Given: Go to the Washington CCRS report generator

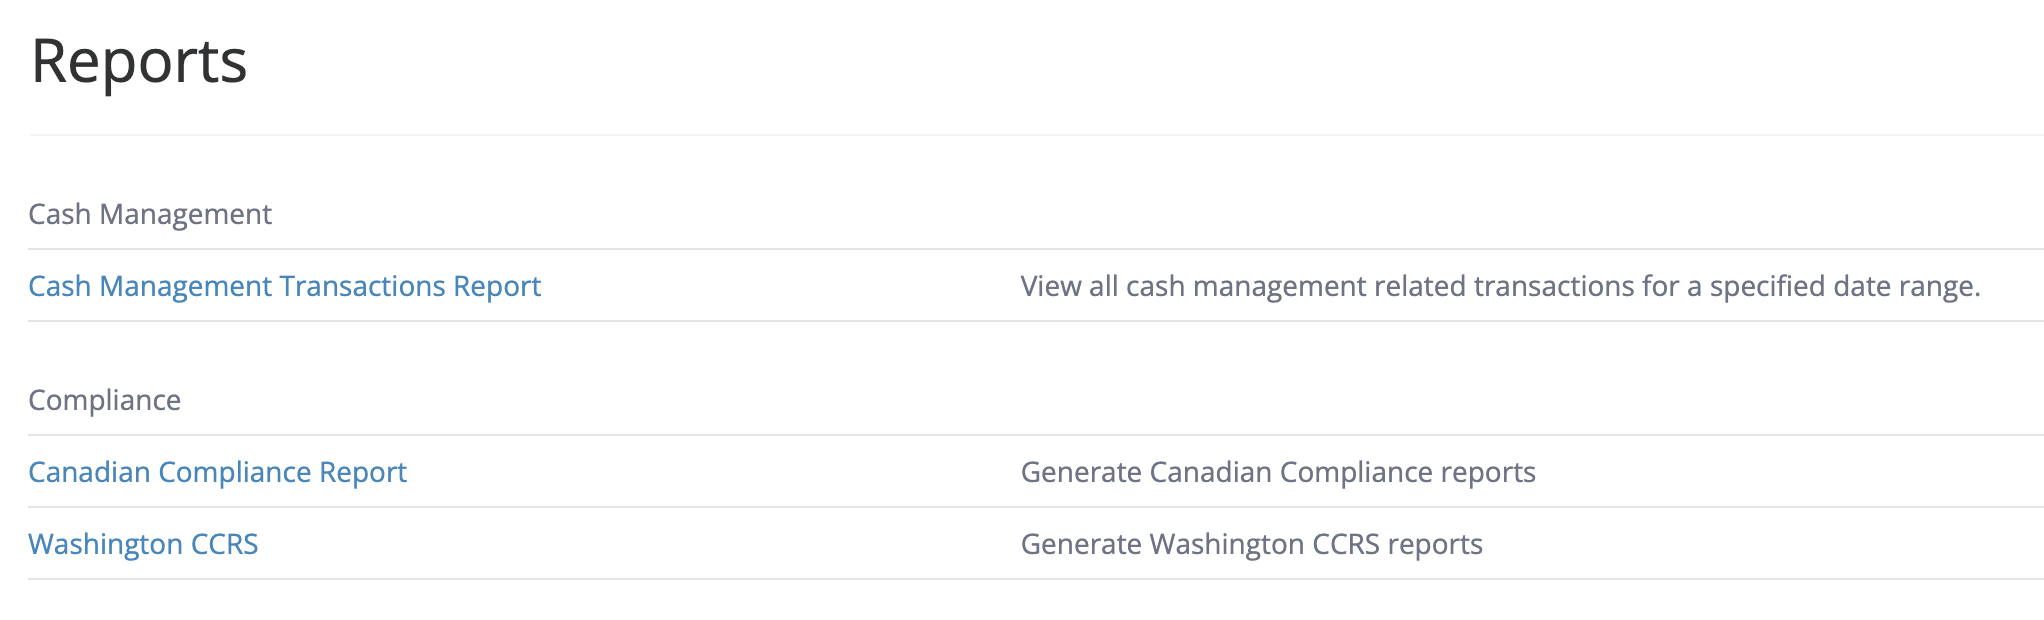Looking at the screenshot, I should click(x=143, y=544).
